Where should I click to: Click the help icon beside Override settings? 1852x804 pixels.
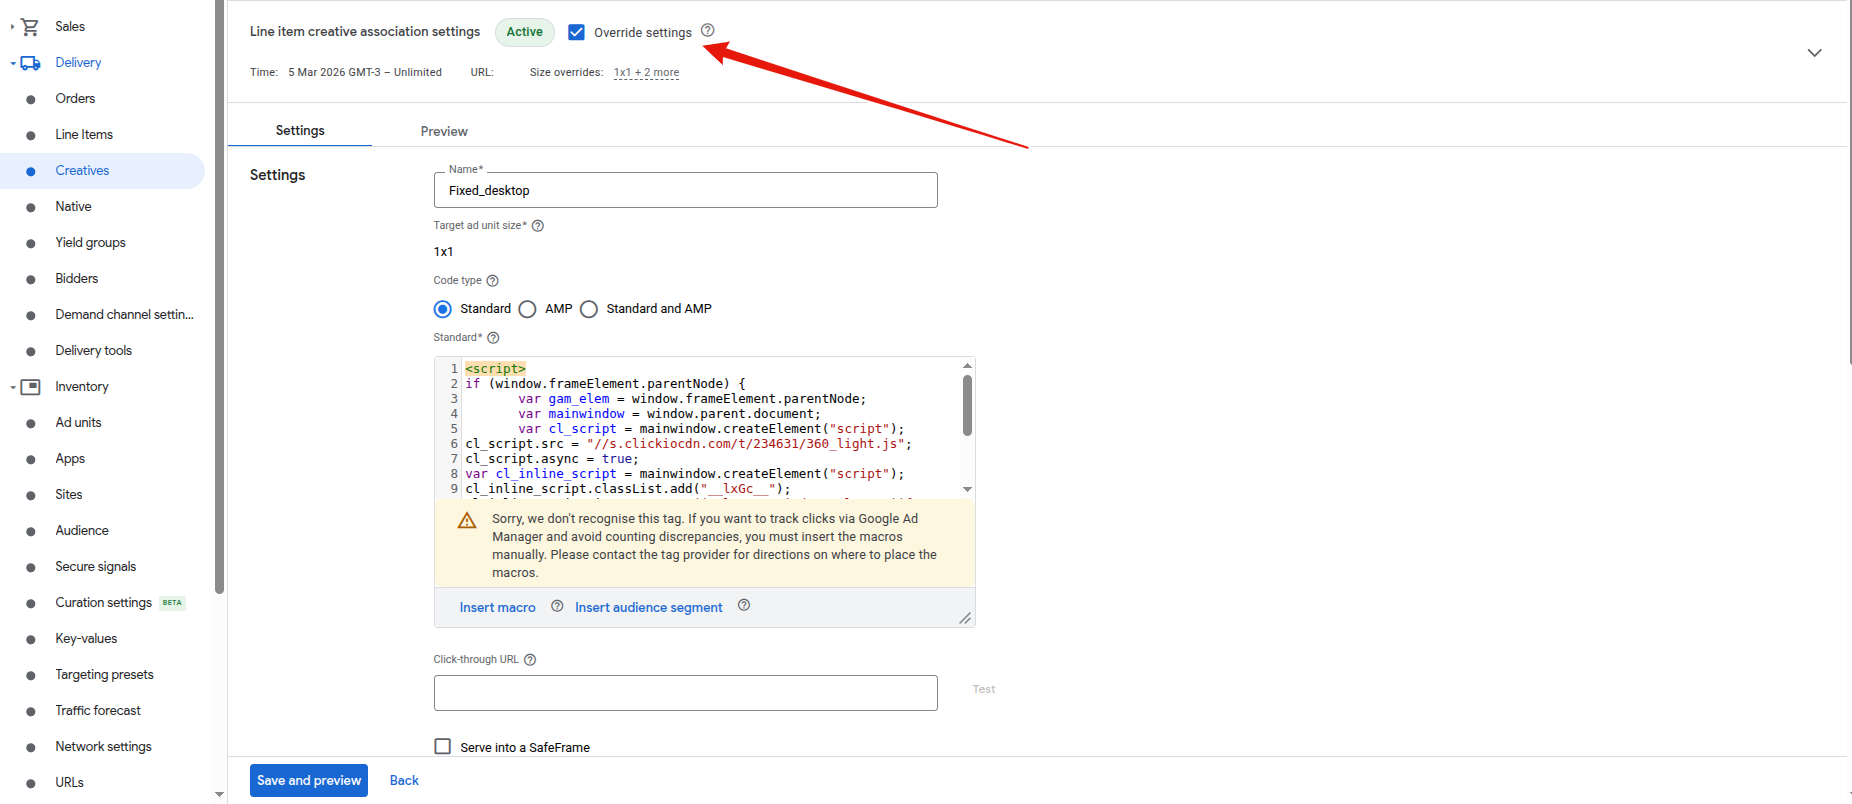tap(708, 31)
